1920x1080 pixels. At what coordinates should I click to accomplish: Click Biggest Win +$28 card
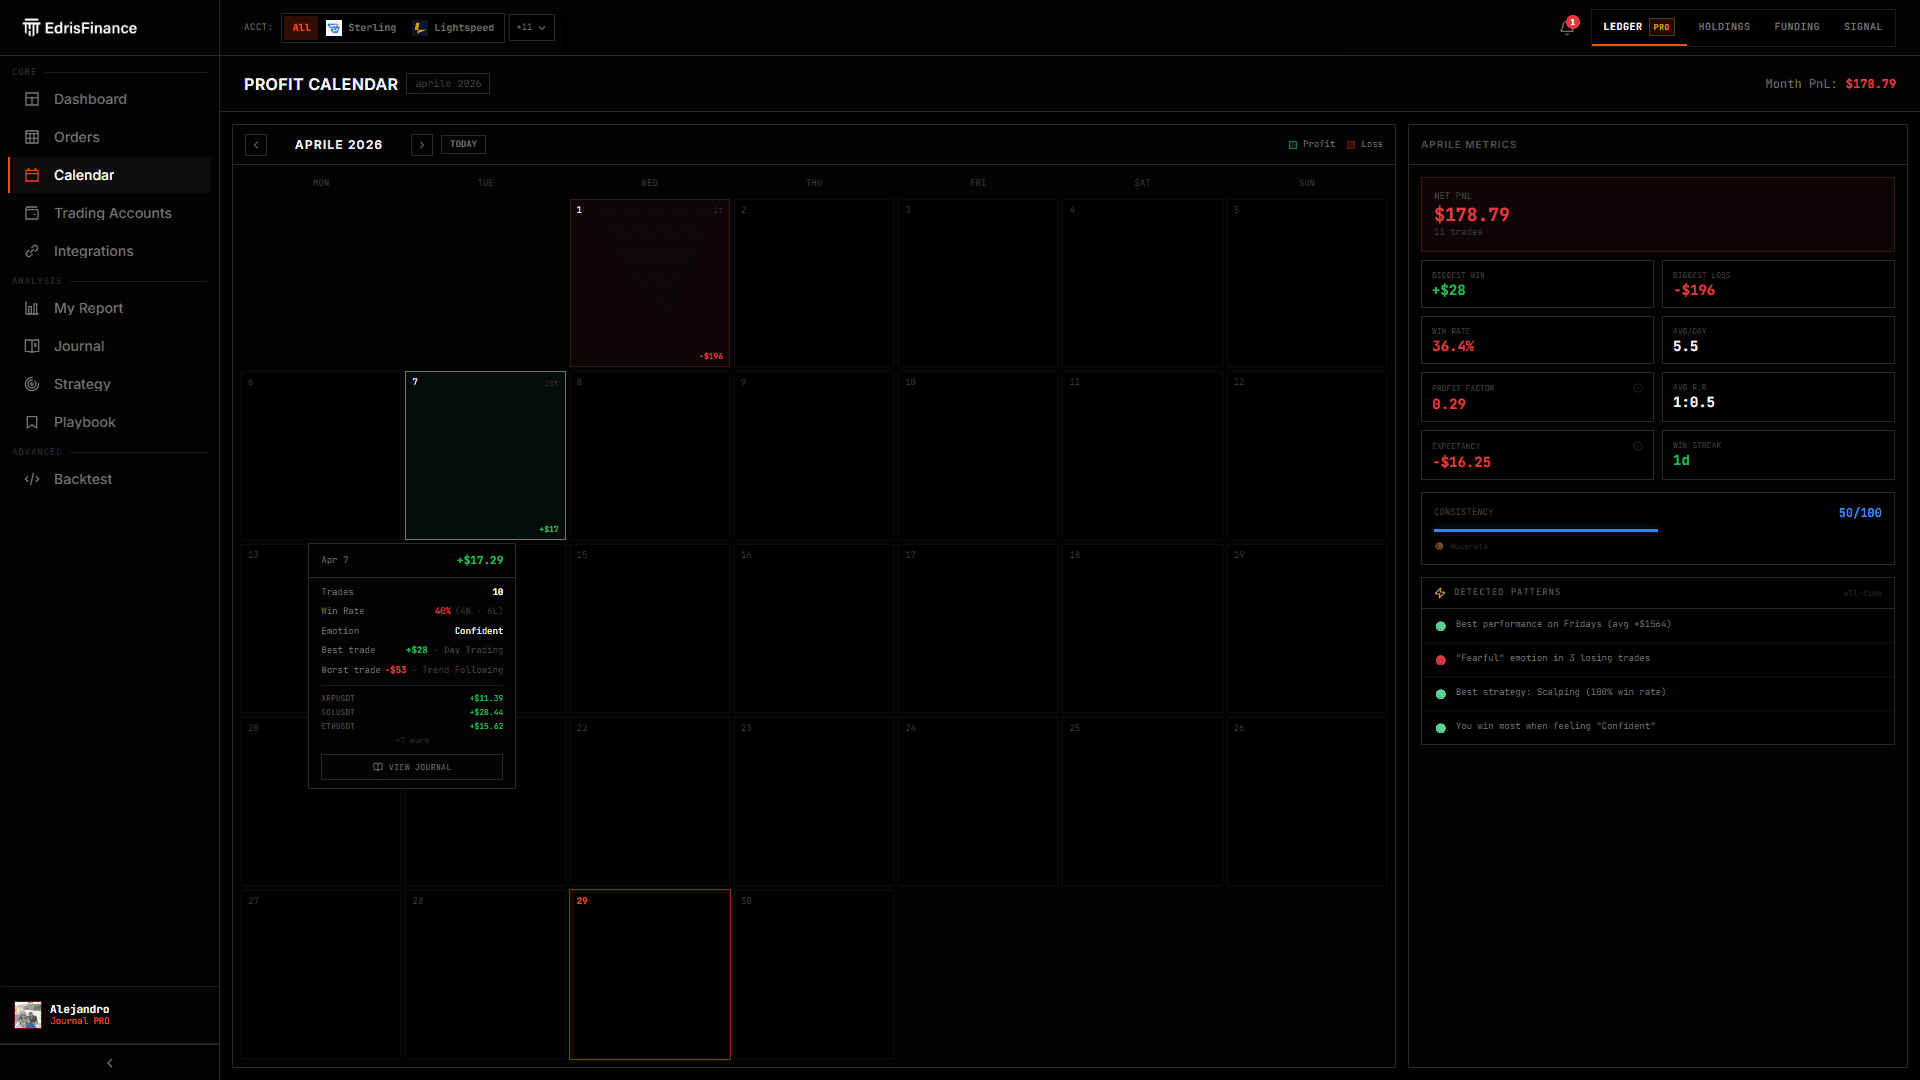tap(1537, 284)
